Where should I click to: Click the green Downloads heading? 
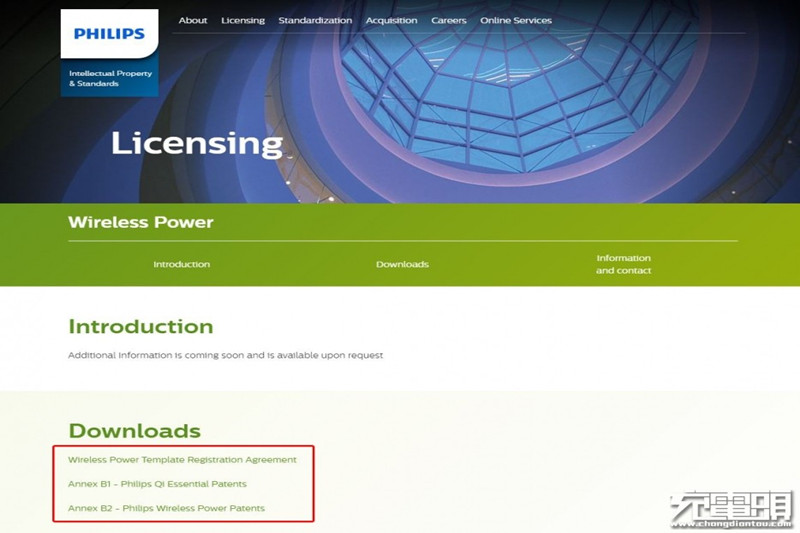pyautogui.click(x=135, y=431)
